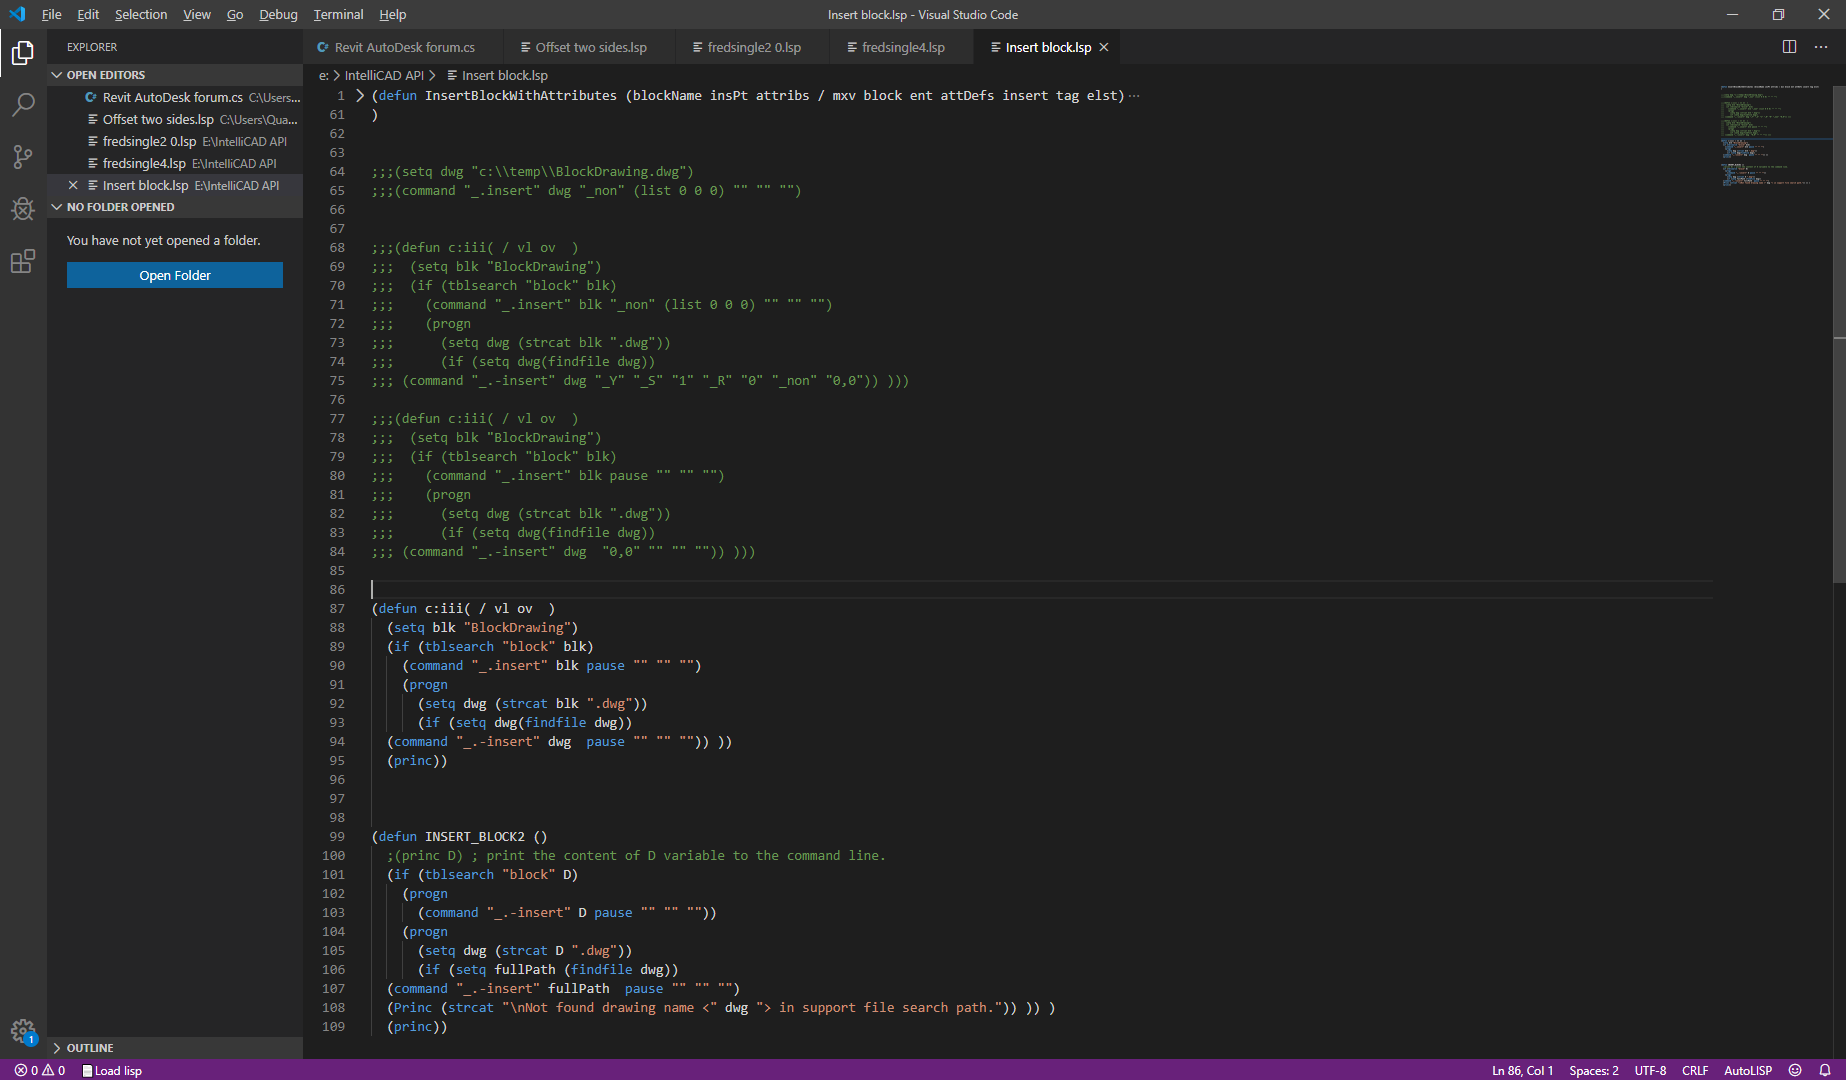Collapse the No Folder Opened section

57,207
